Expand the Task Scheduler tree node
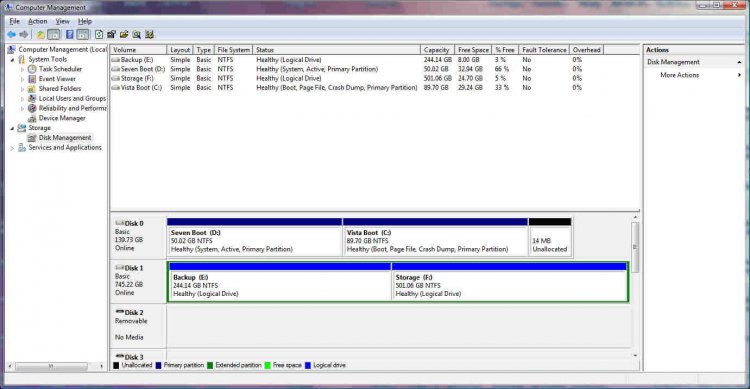The image size is (750, 389). (22, 69)
